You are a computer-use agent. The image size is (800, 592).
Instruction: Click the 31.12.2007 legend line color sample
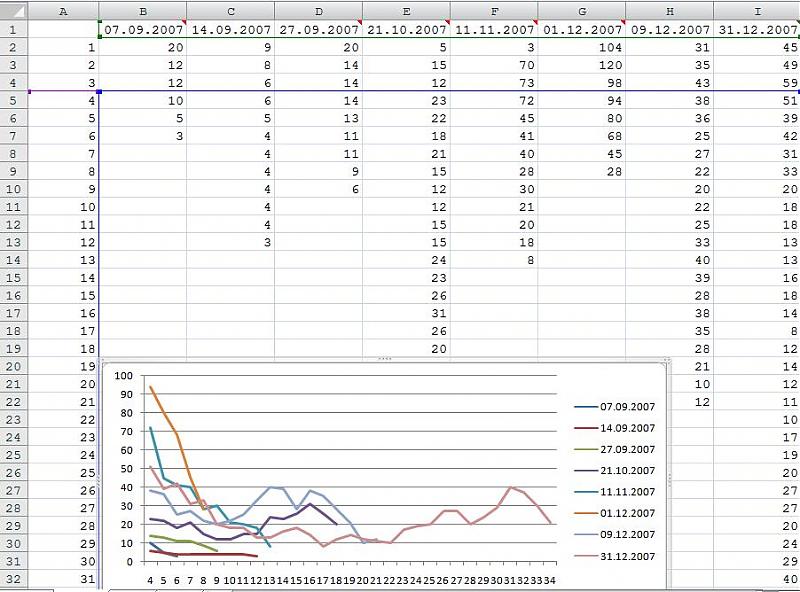click(585, 556)
